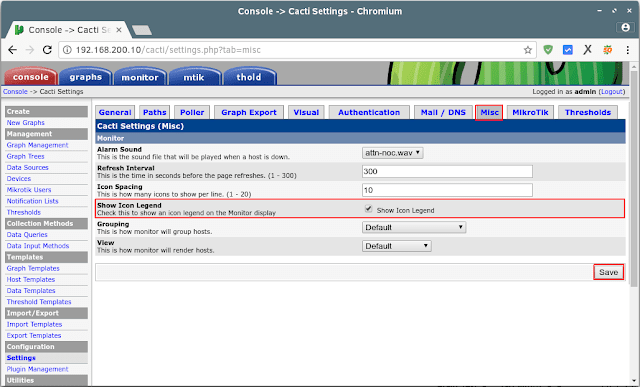Open Threshold Templates in sidebar

(x=39, y=302)
